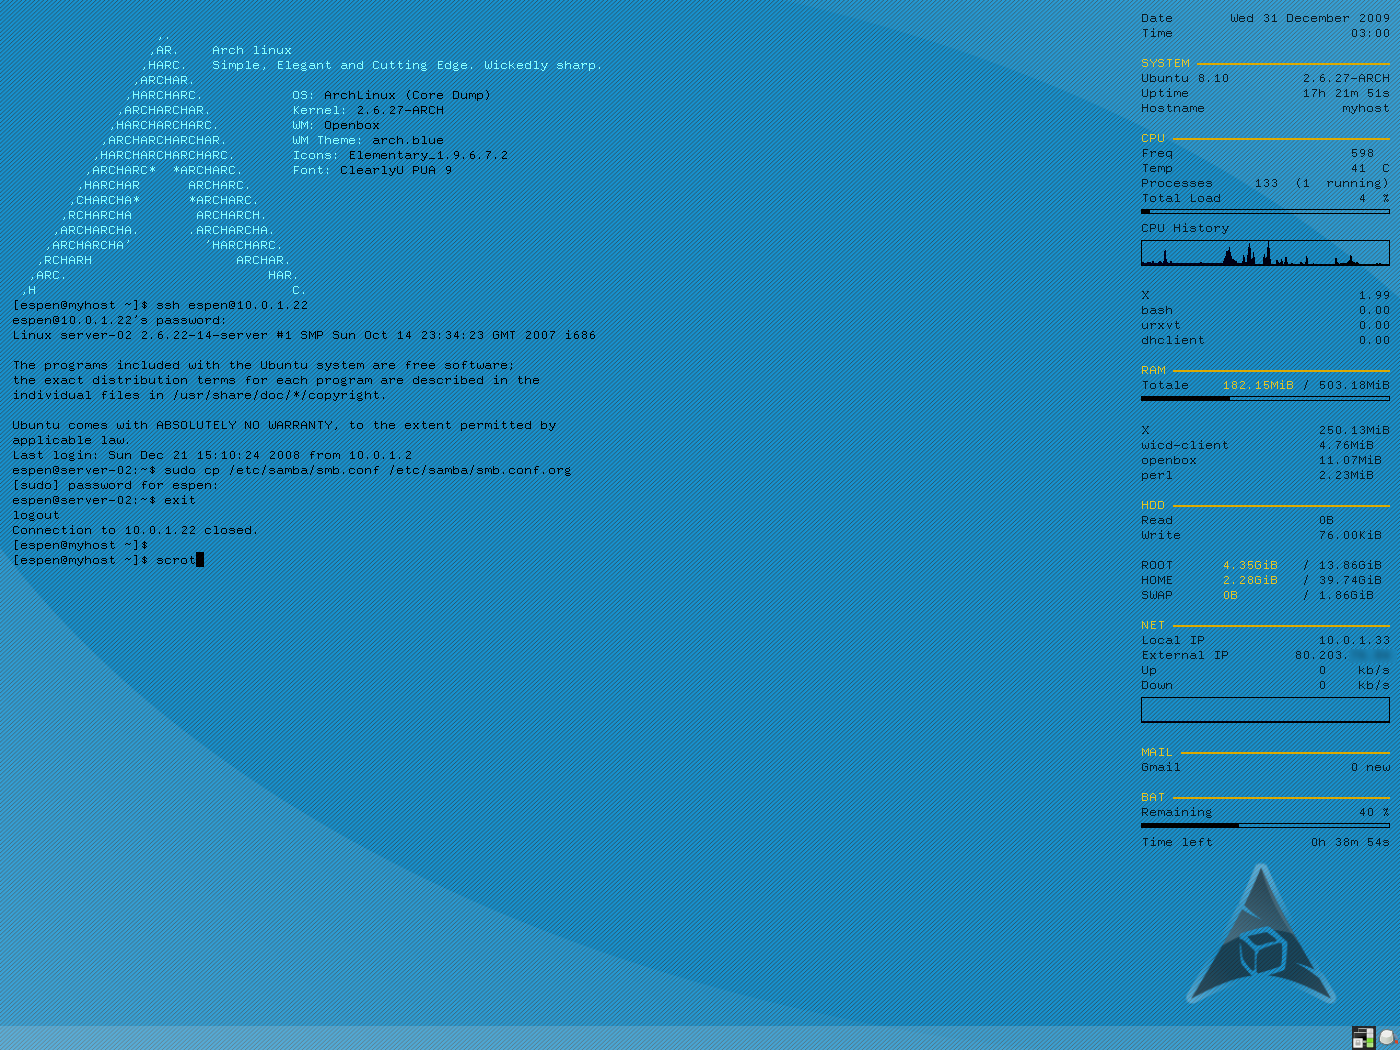Image resolution: width=1400 pixels, height=1050 pixels.
Task: Click the battery Remaining bar
Action: point(1265,825)
